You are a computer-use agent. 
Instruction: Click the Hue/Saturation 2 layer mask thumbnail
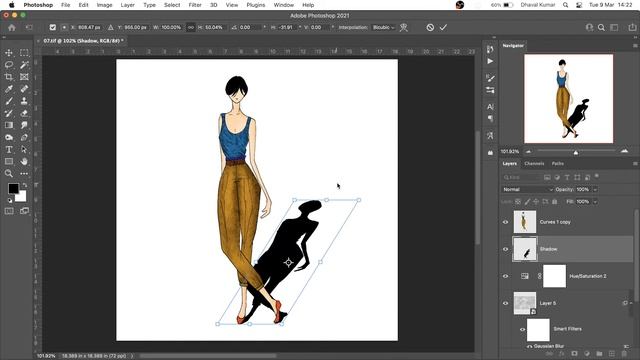(554, 276)
